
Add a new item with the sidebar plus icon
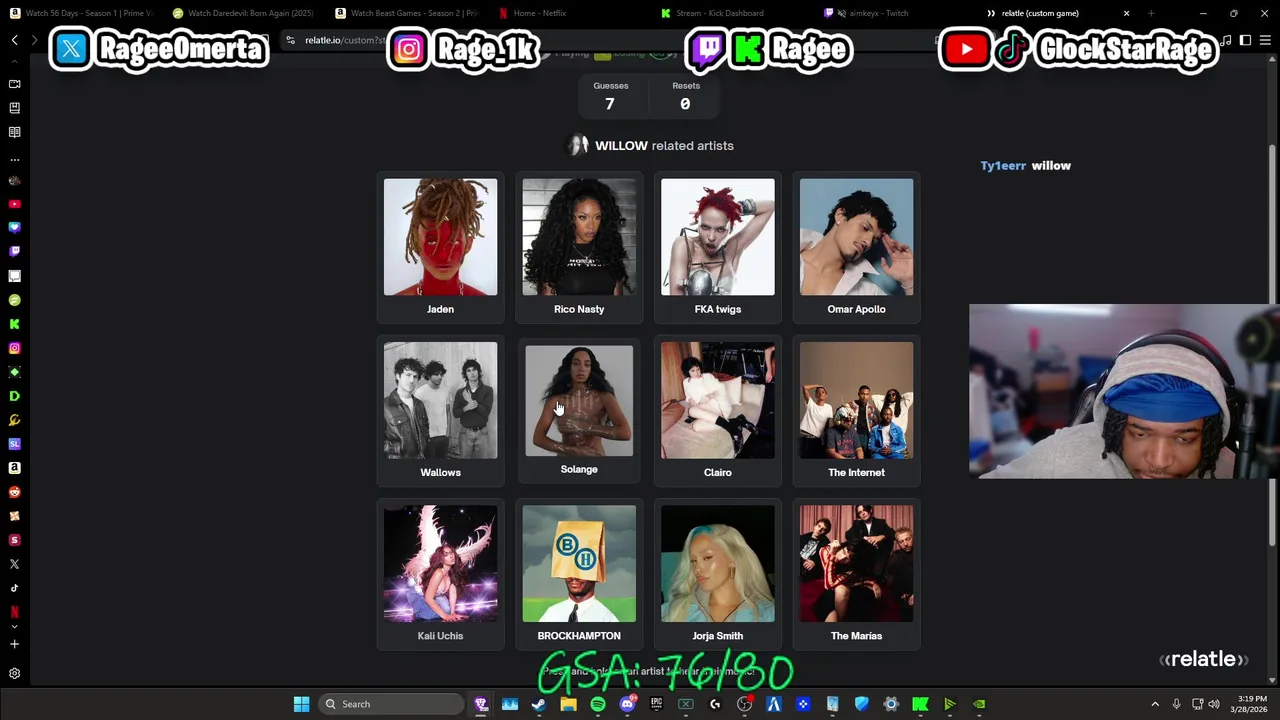[x=14, y=644]
